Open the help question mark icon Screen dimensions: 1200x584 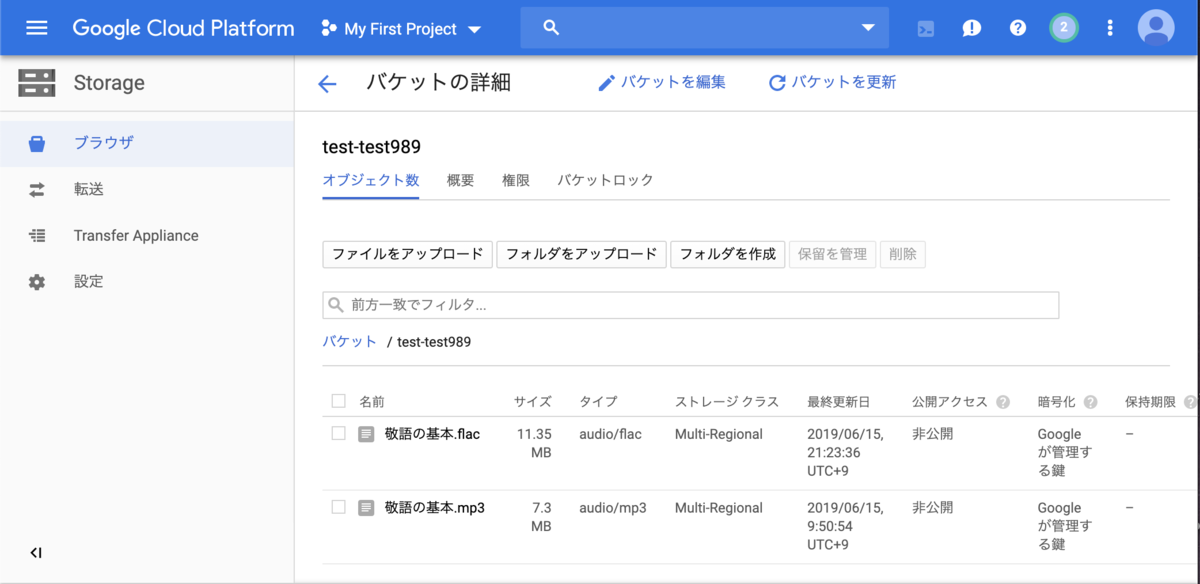1018,28
